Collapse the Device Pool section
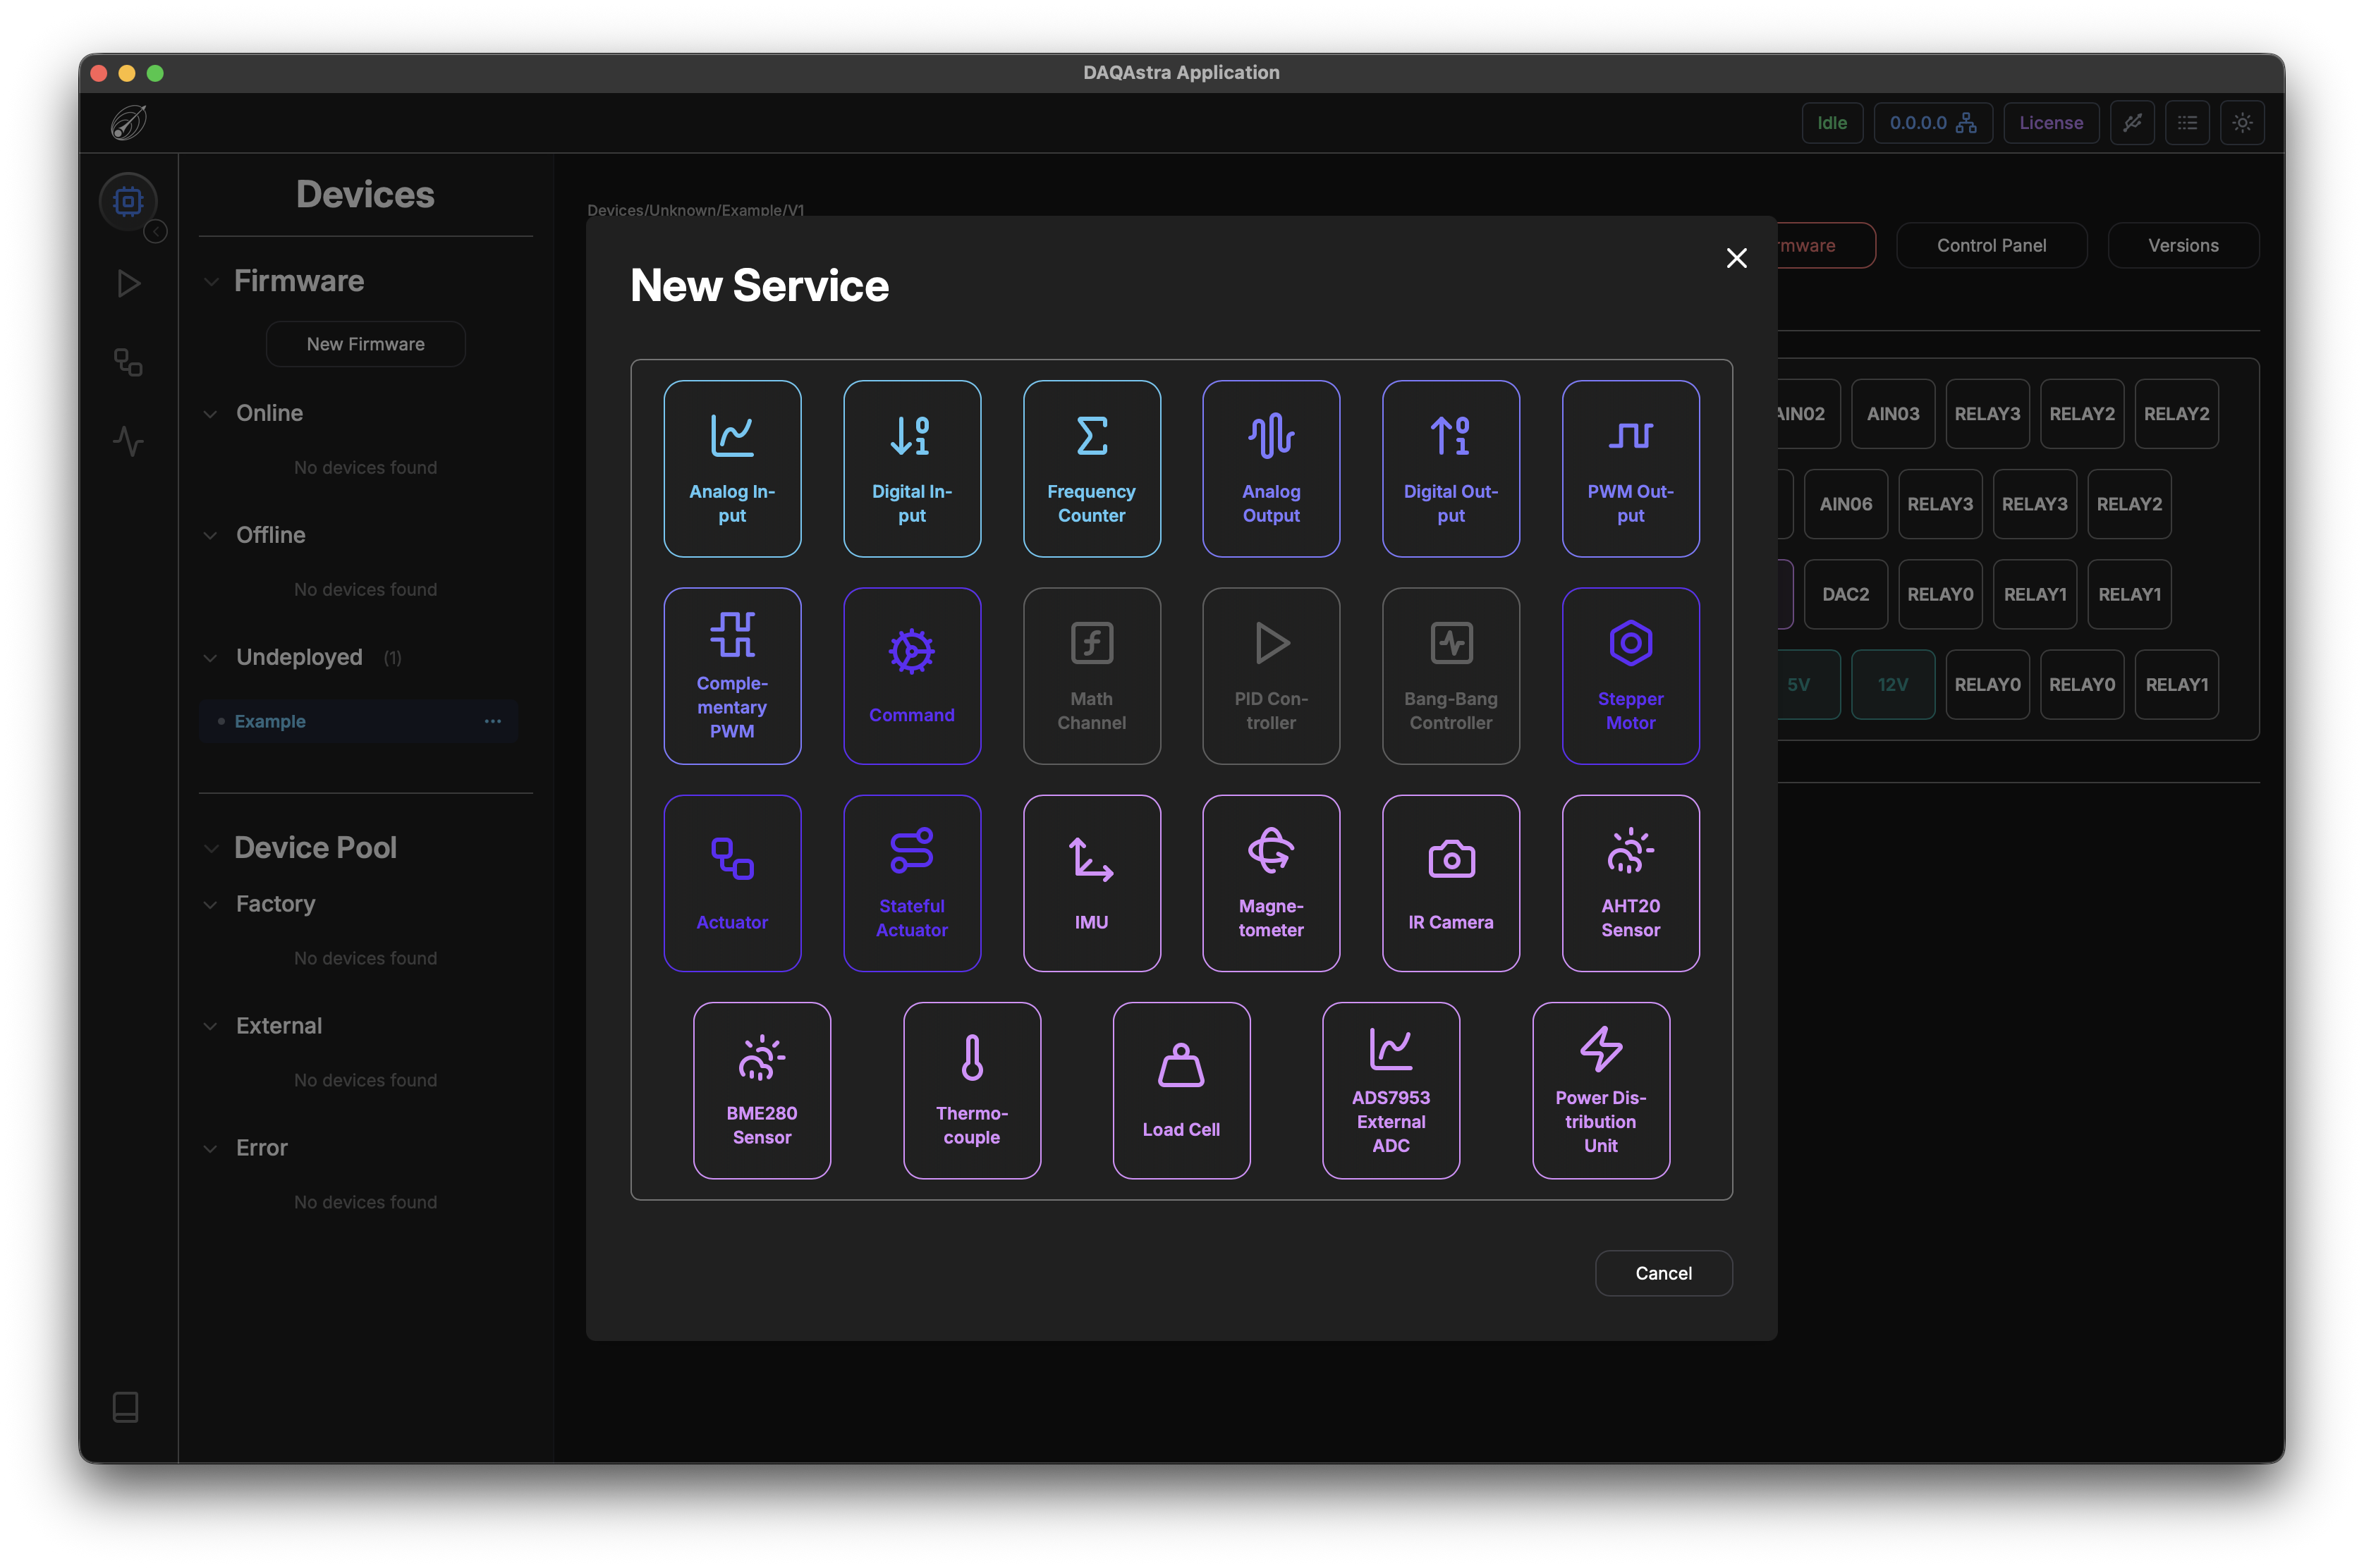2364x1568 pixels. (211, 849)
